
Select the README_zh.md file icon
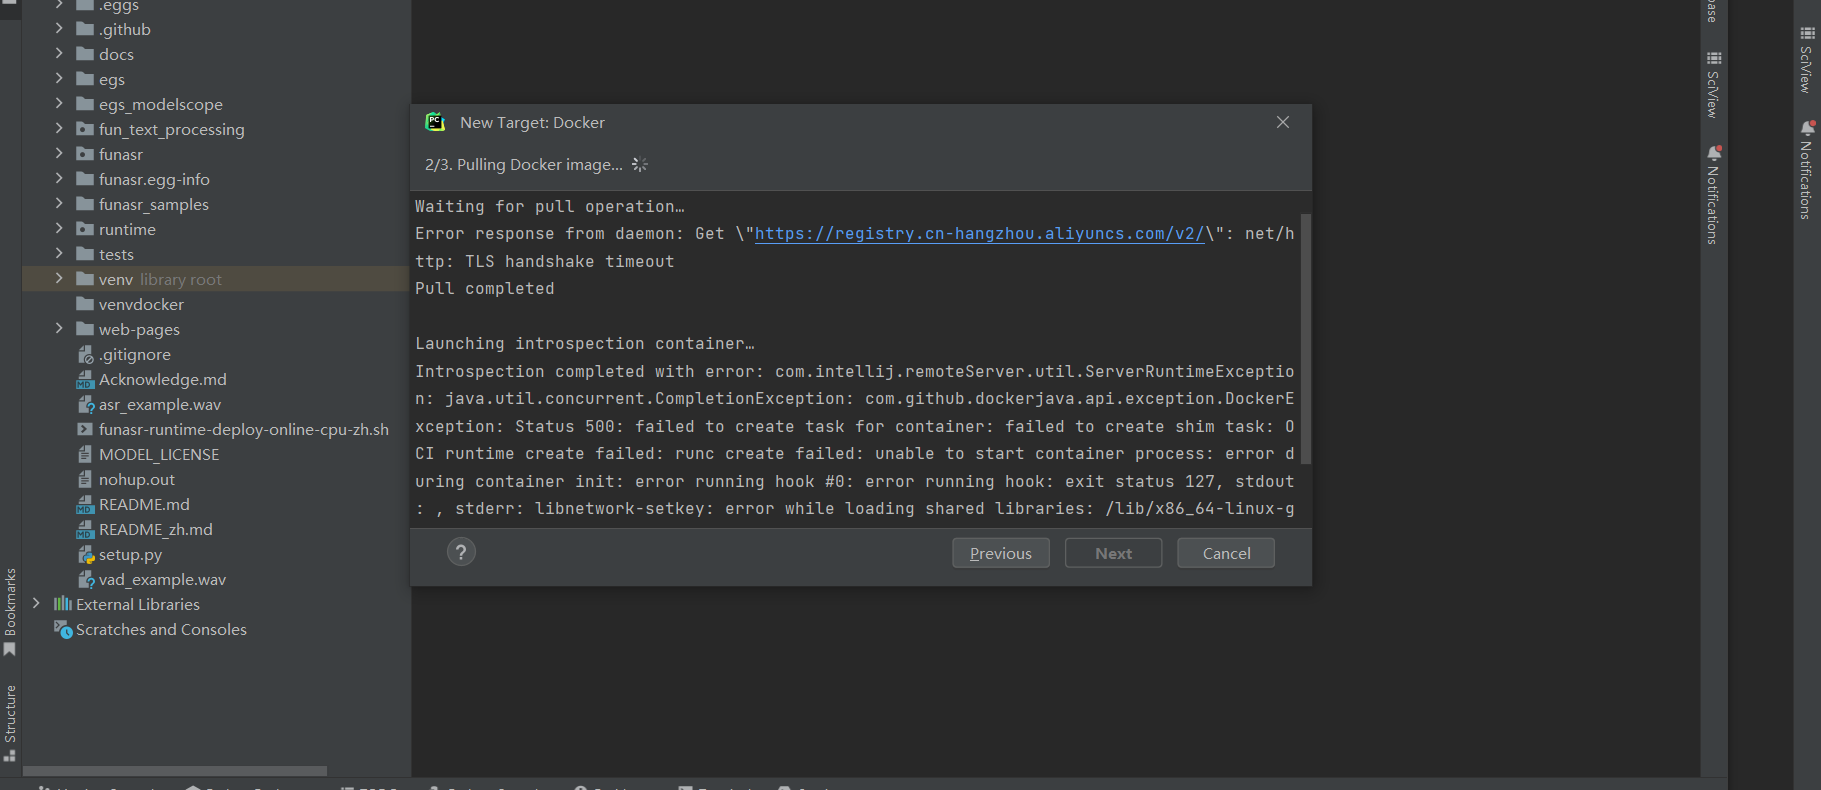click(85, 529)
